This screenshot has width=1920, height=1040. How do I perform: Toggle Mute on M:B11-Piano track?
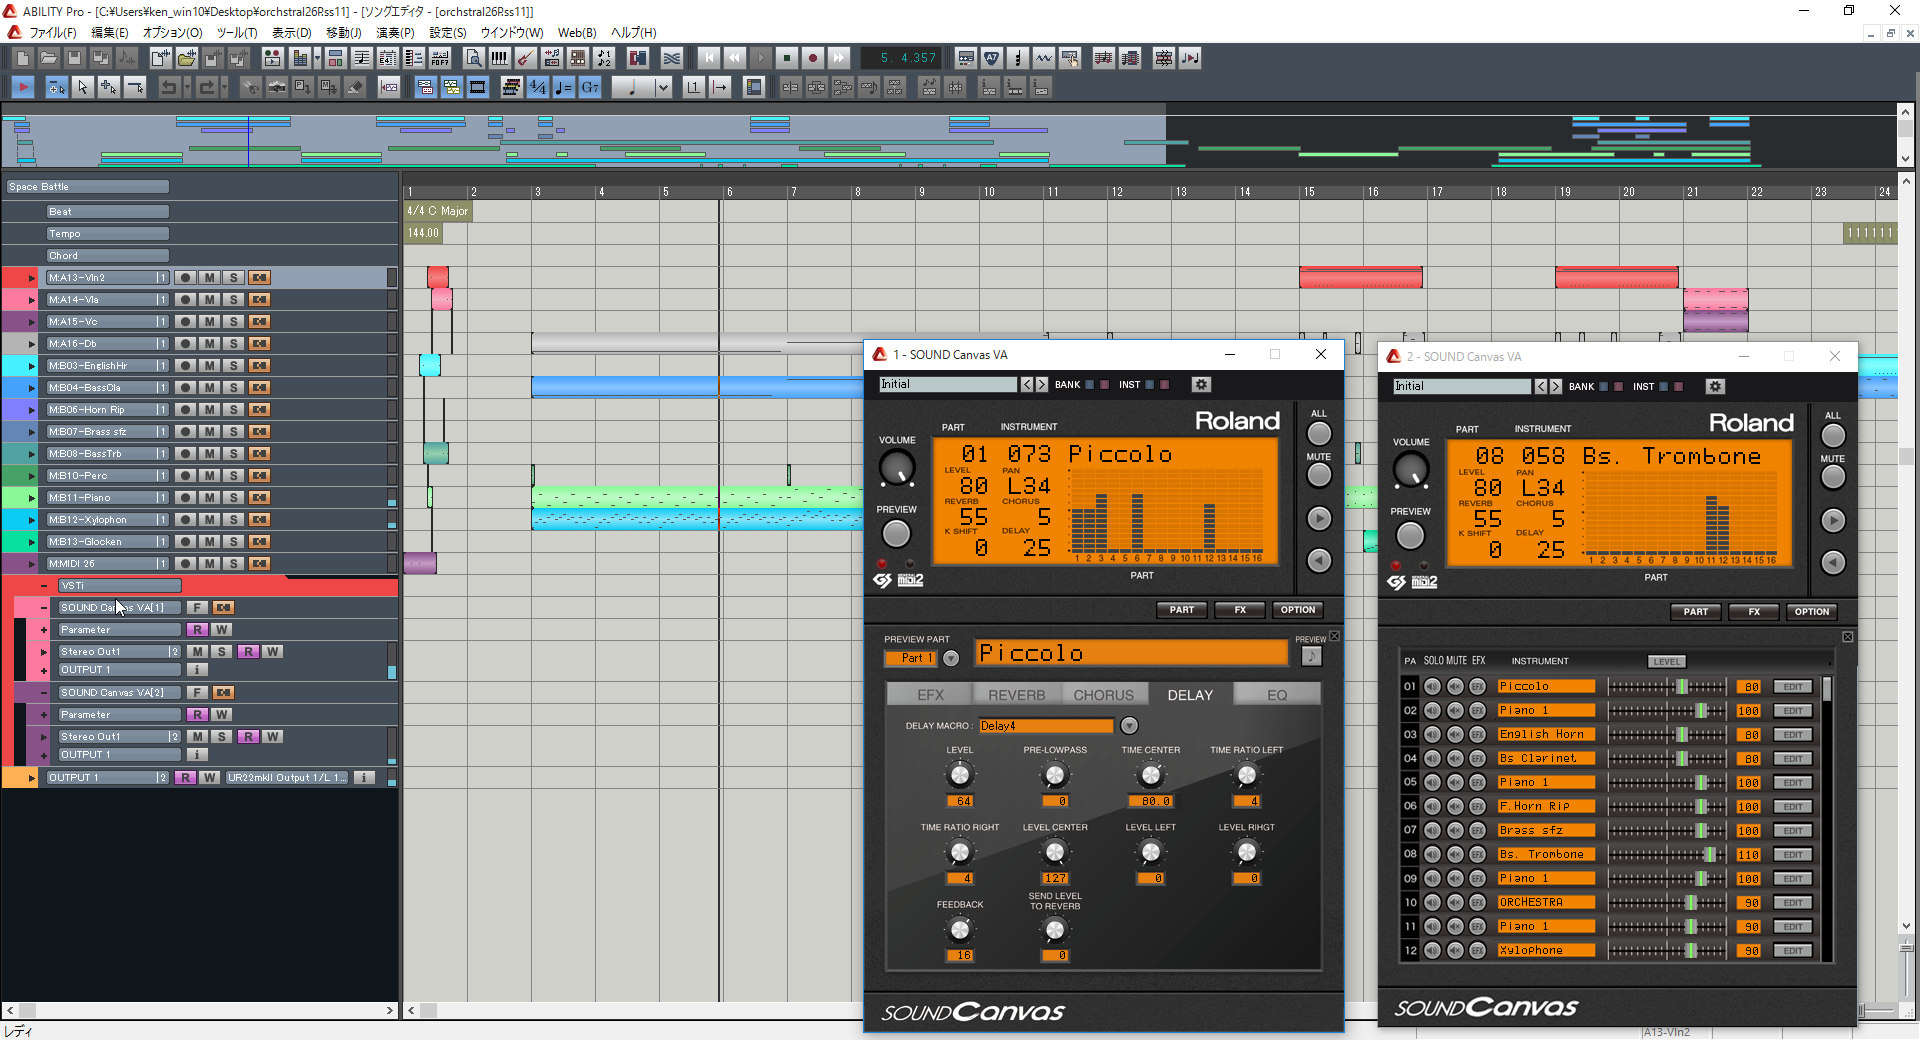[209, 498]
